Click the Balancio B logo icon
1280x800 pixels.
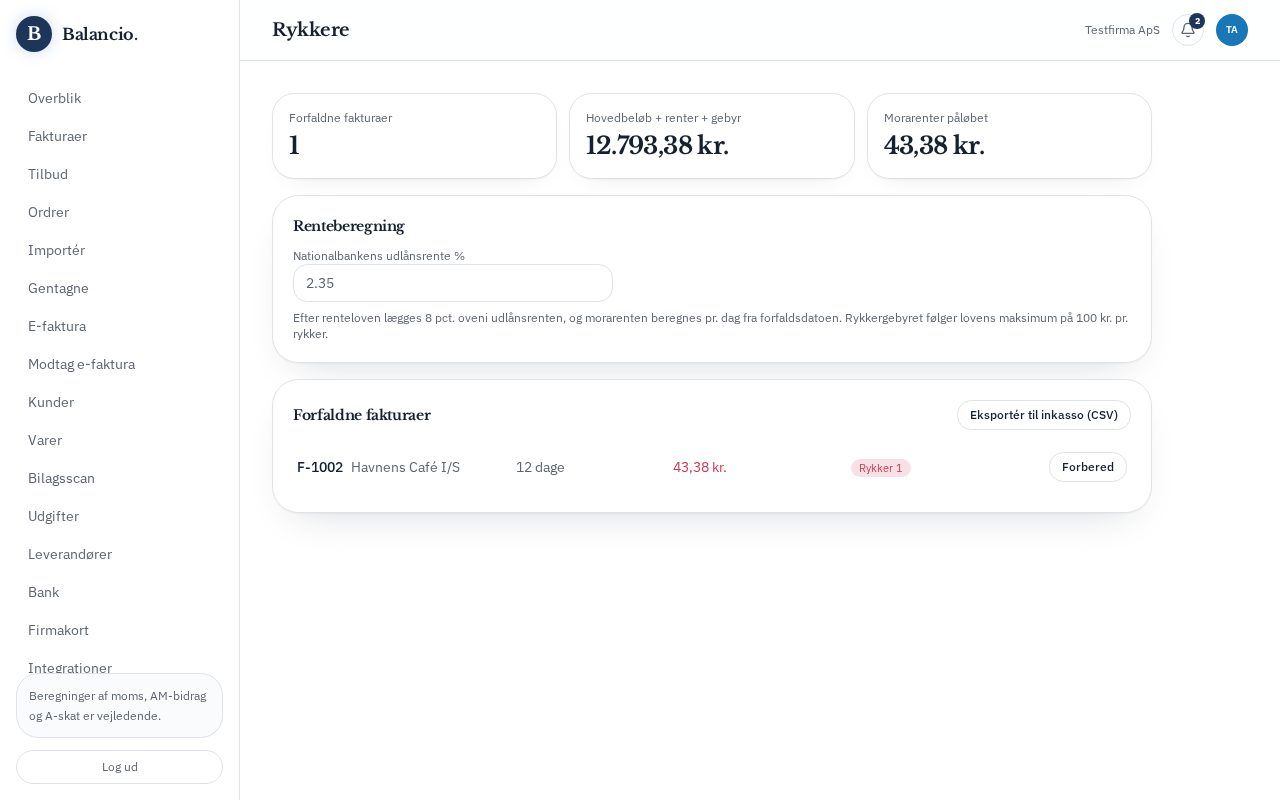point(34,34)
